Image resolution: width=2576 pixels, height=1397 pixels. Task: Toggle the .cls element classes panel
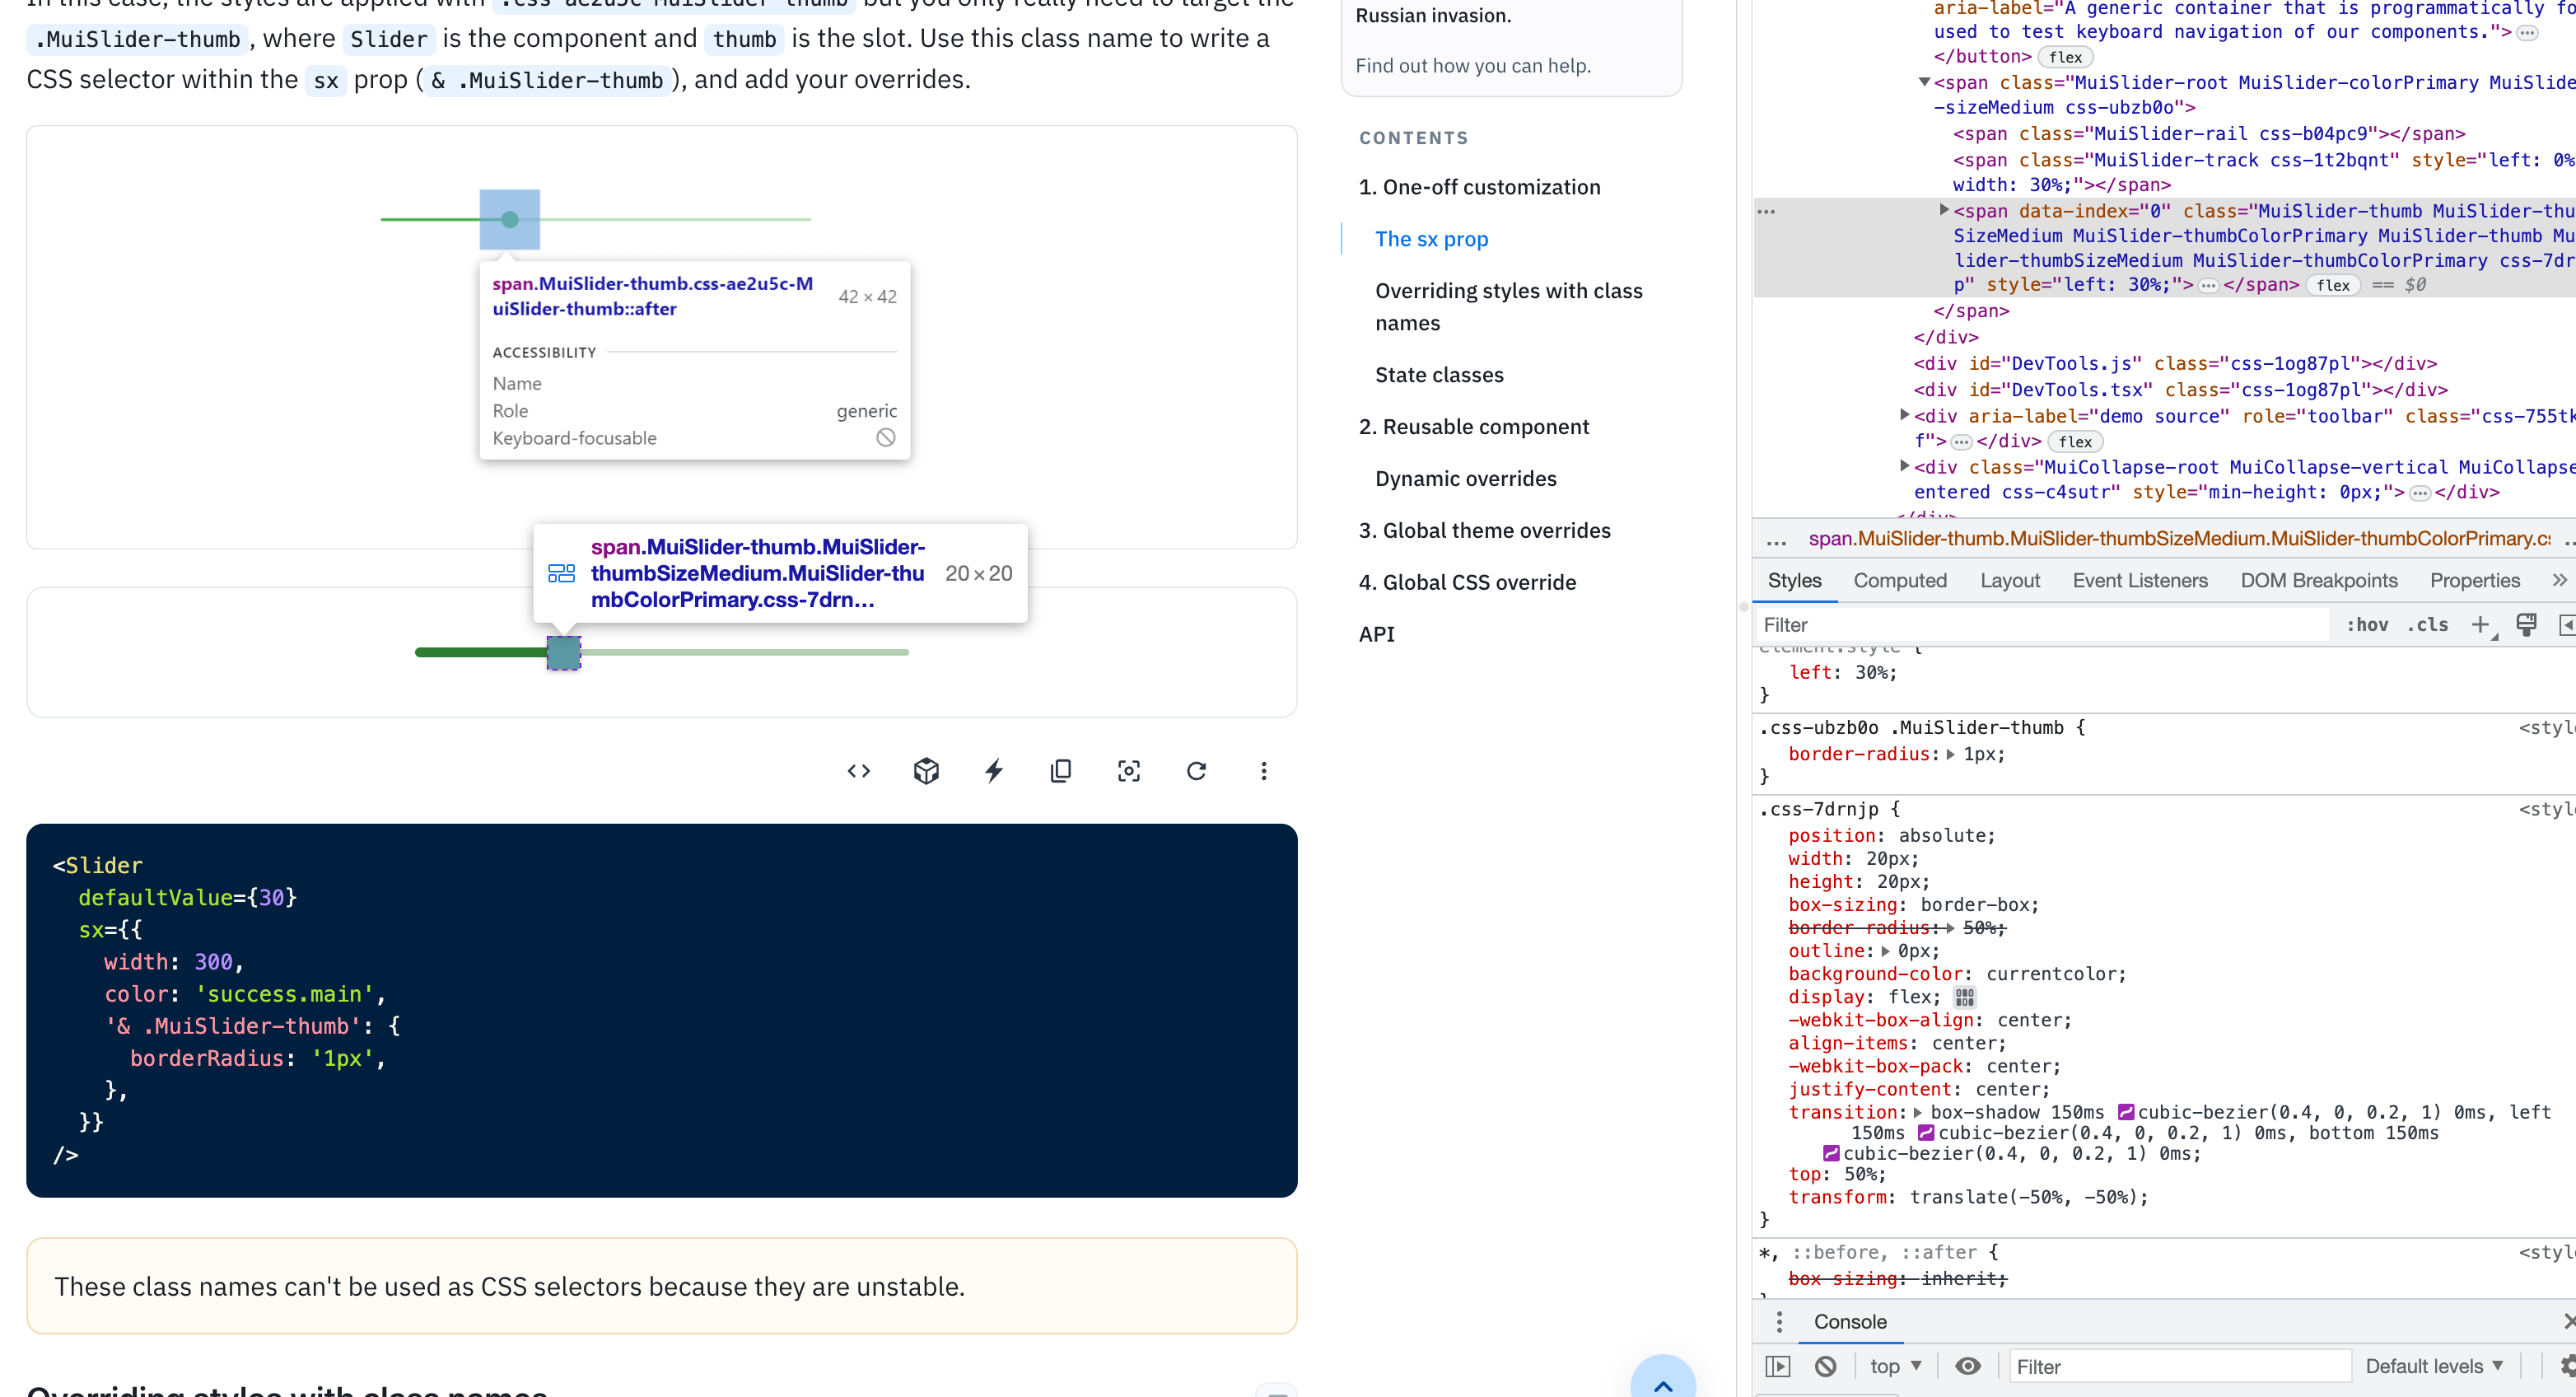coord(2427,625)
